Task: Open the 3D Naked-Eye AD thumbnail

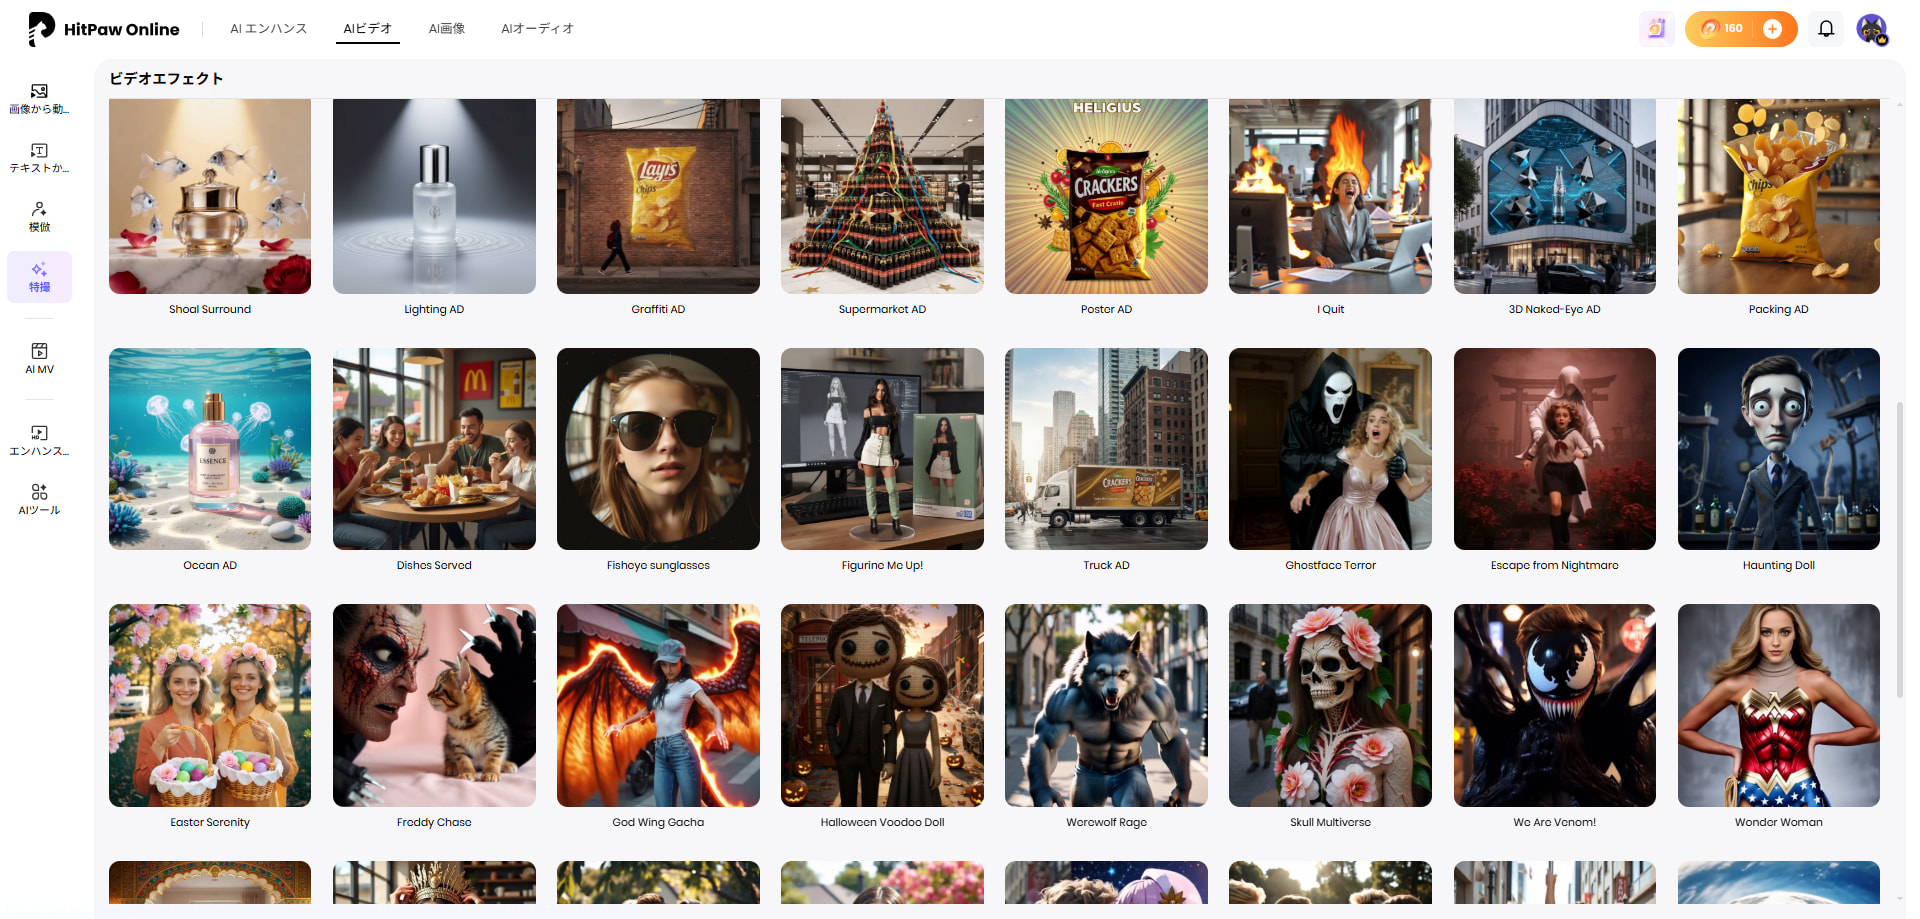Action: pyautogui.click(x=1555, y=196)
